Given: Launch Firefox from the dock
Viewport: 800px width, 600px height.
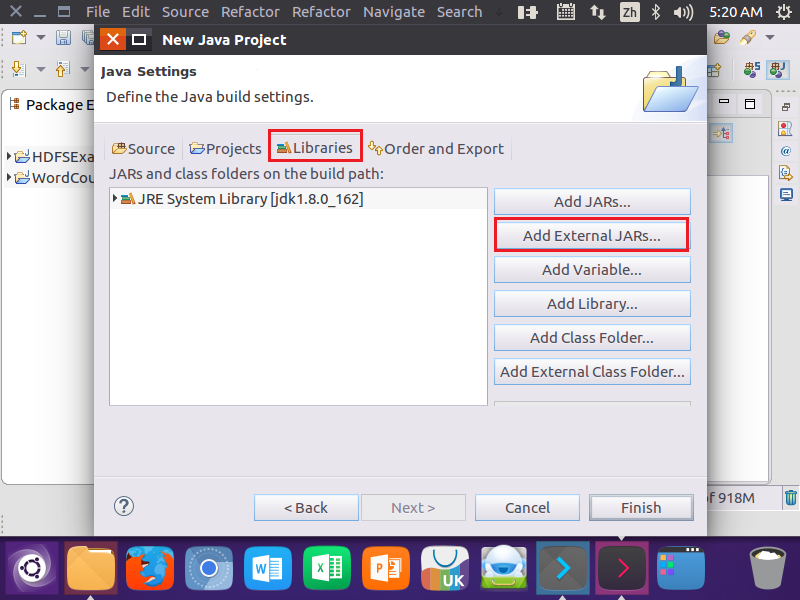Looking at the screenshot, I should pos(149,568).
